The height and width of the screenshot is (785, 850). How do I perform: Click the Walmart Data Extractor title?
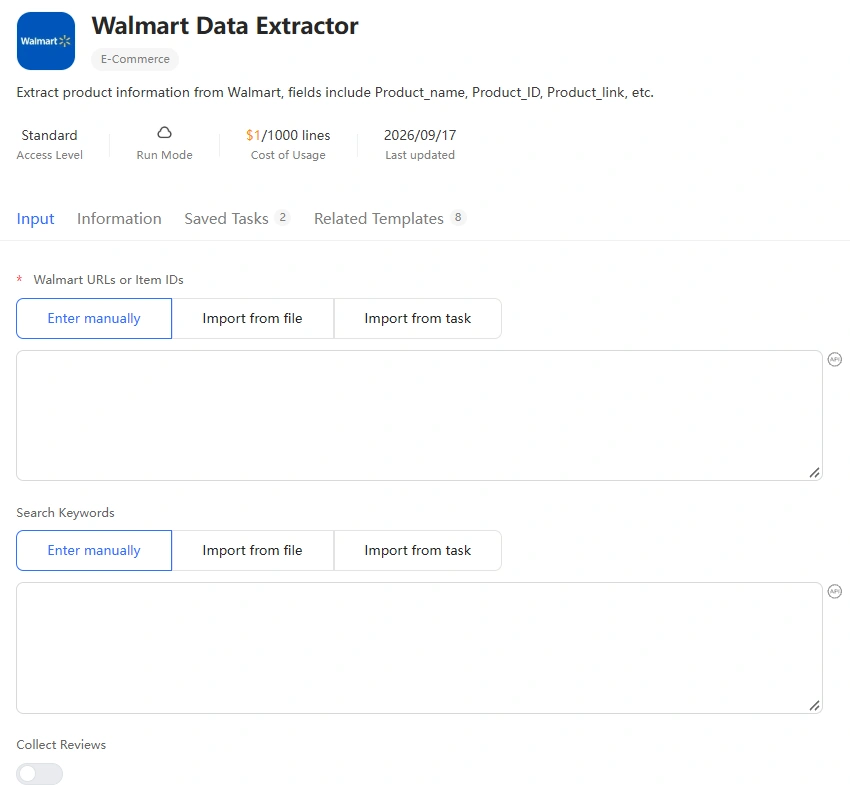(x=225, y=25)
